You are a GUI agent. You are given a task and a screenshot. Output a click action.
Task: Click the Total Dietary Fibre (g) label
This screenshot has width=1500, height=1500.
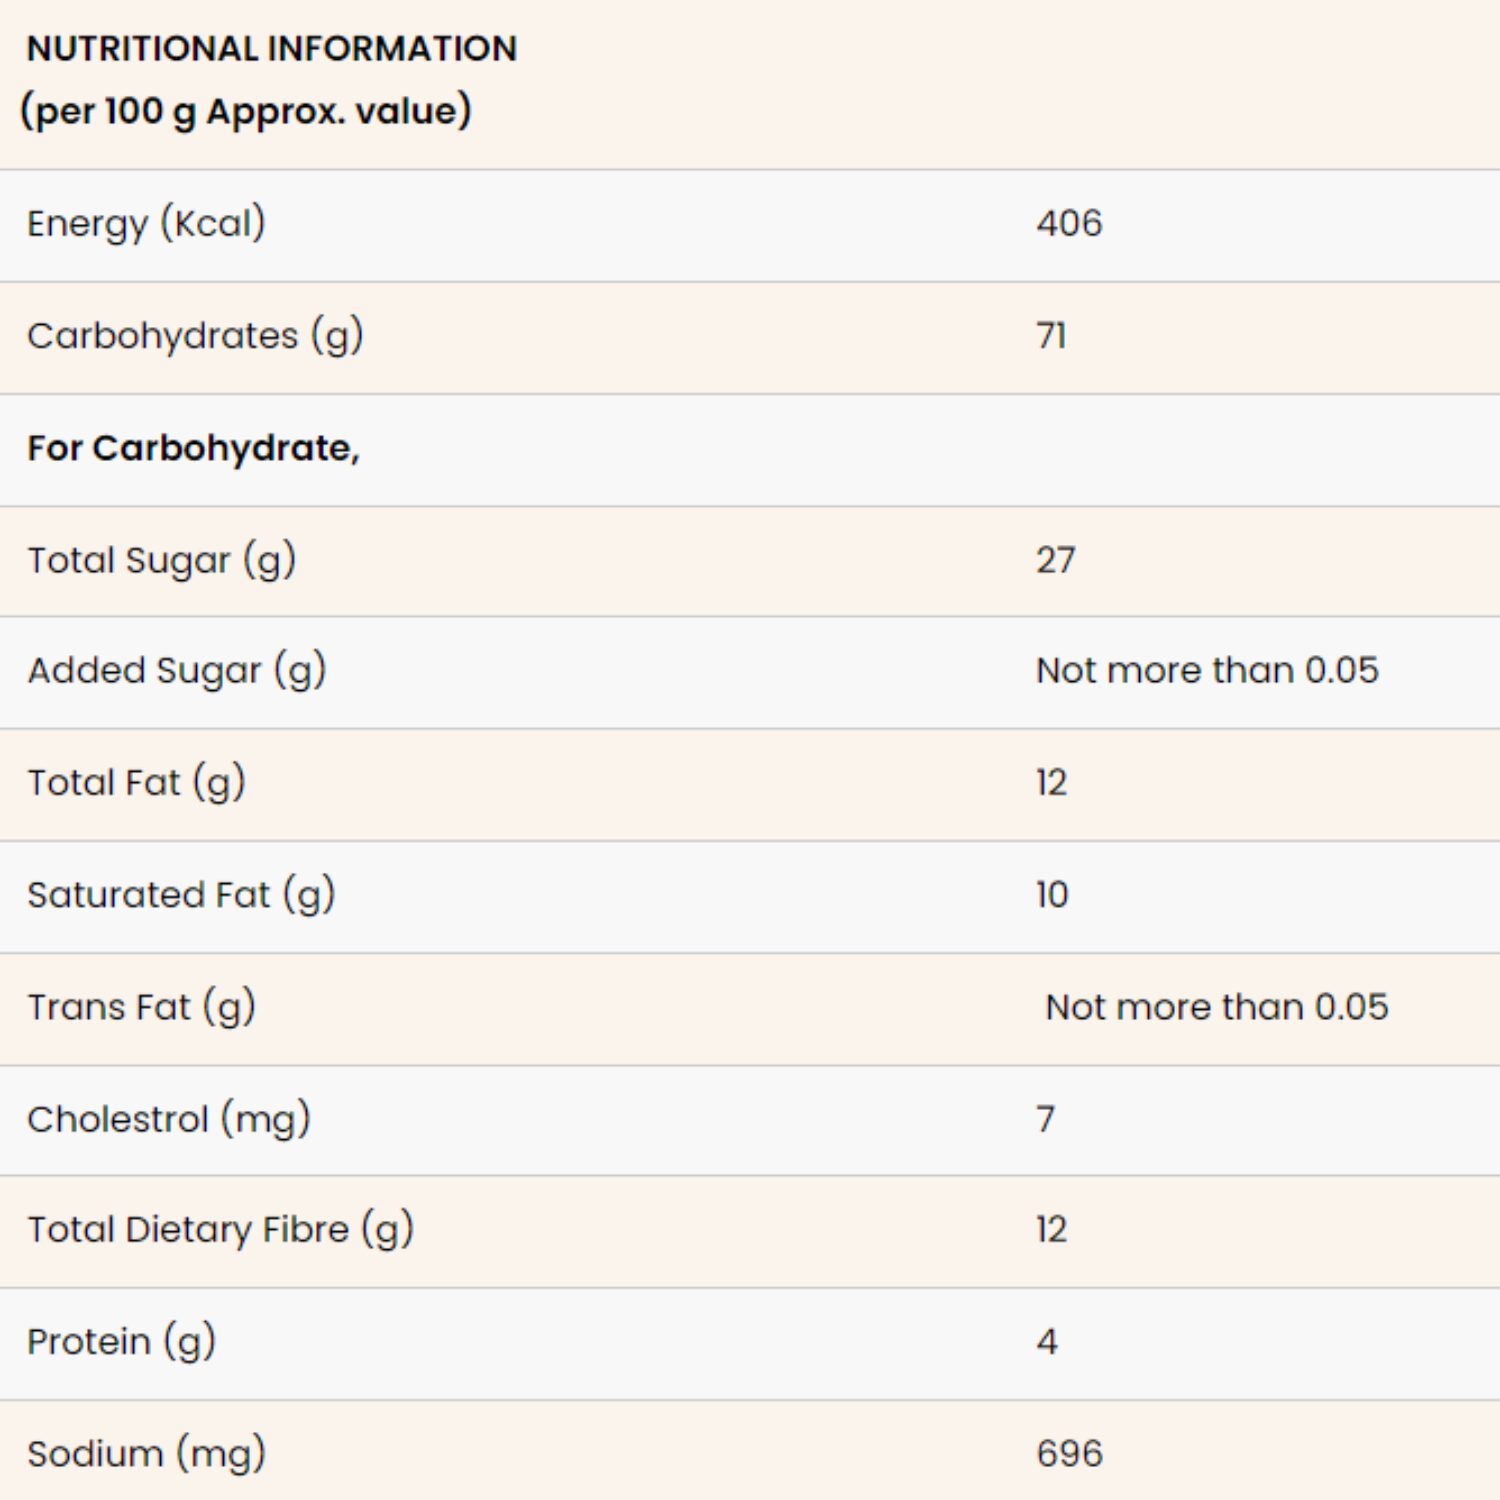tap(220, 1230)
